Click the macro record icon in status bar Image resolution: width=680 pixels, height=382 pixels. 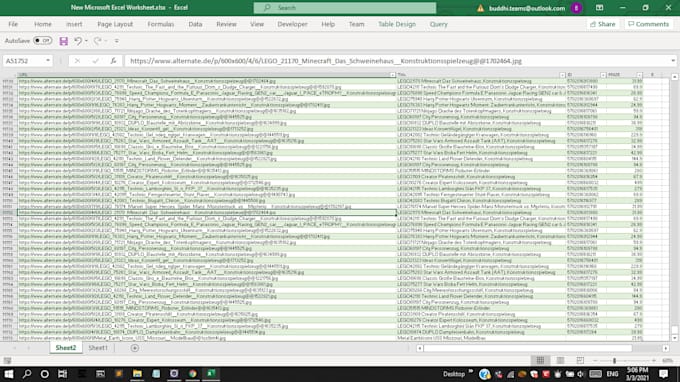(x=7, y=360)
